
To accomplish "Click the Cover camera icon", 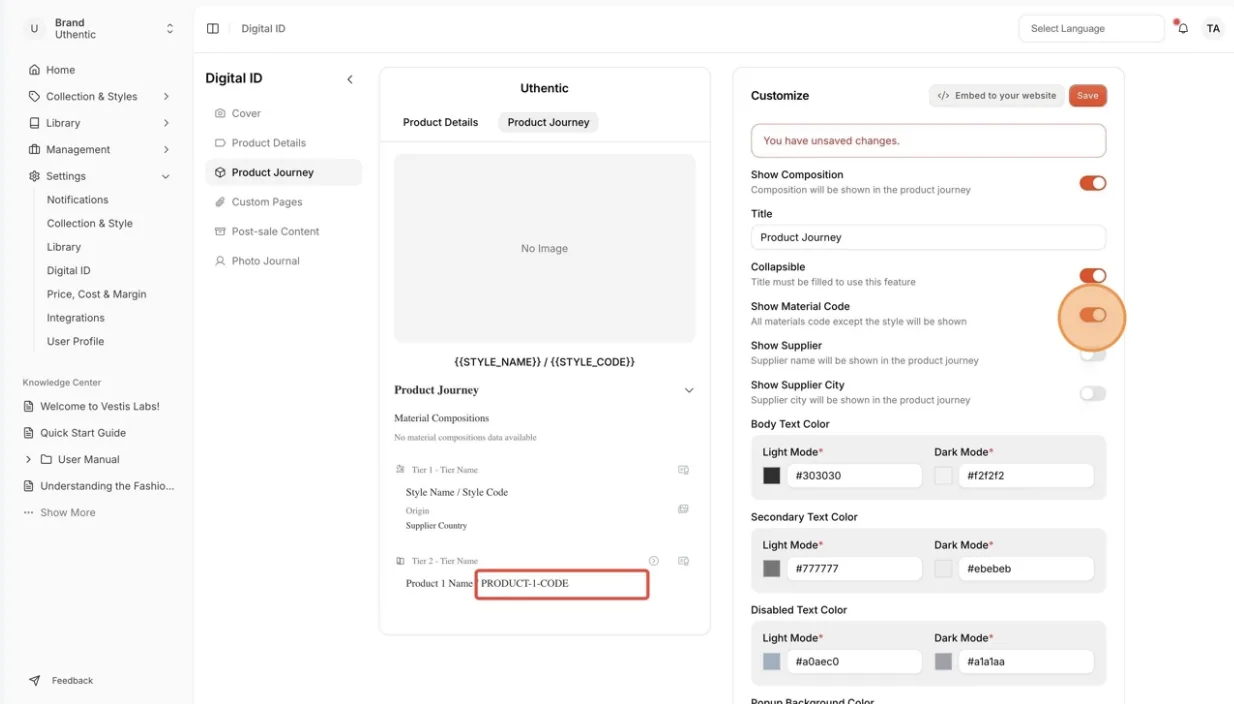I will point(220,114).
